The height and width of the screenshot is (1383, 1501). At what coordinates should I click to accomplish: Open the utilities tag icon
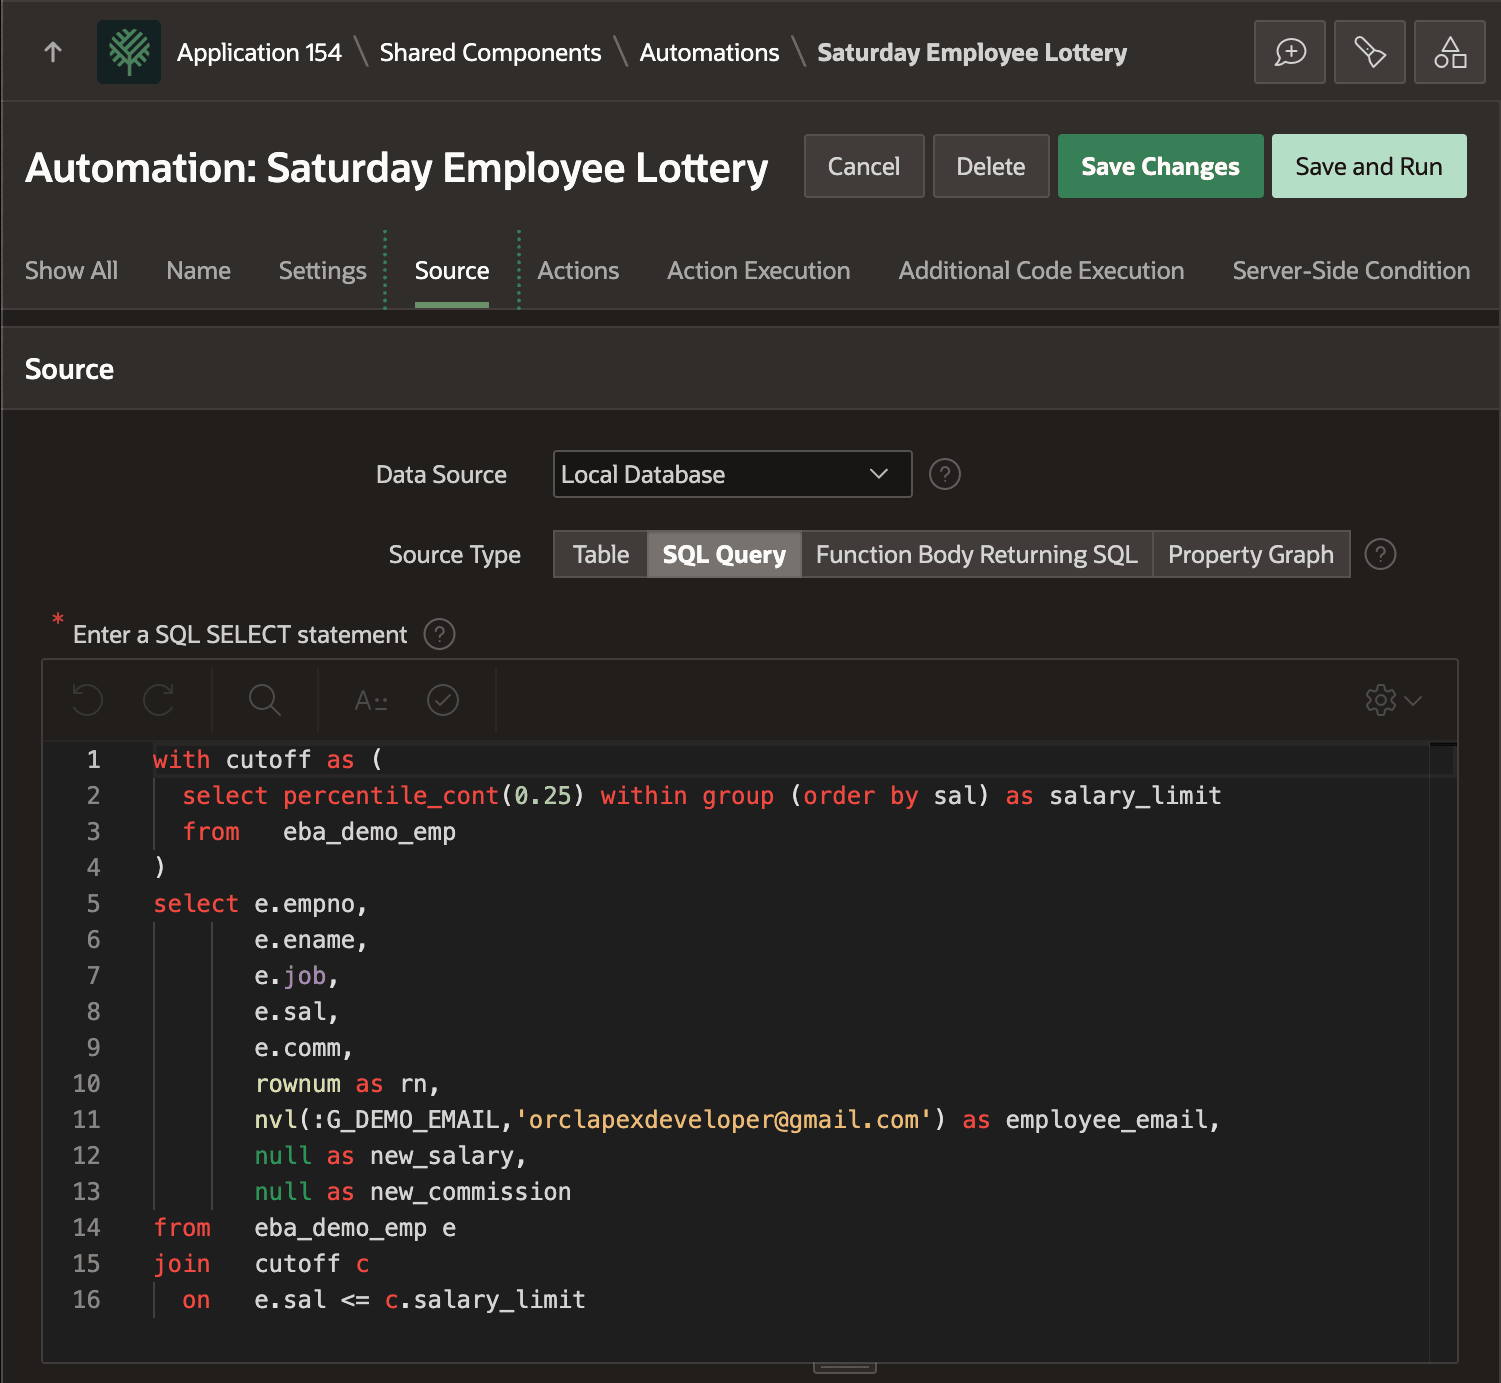coord(1370,52)
